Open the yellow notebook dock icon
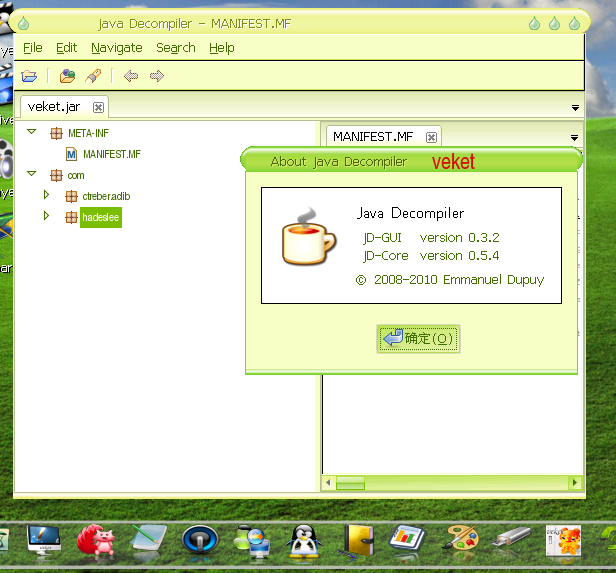 click(x=356, y=541)
